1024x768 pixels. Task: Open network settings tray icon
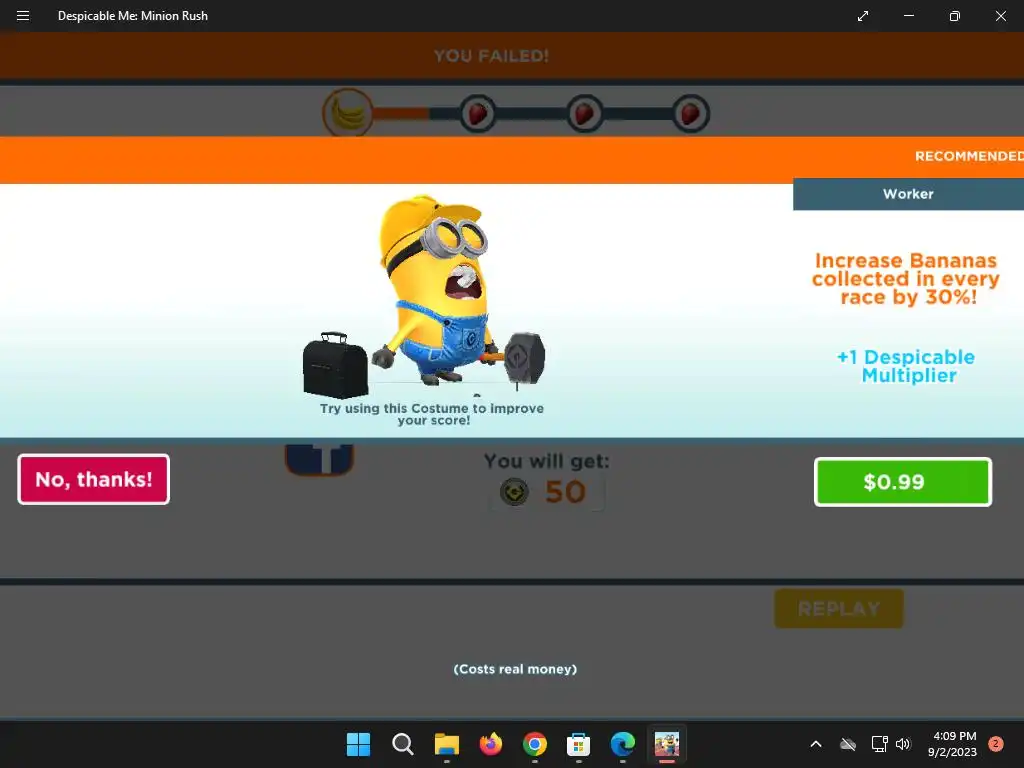(880, 744)
